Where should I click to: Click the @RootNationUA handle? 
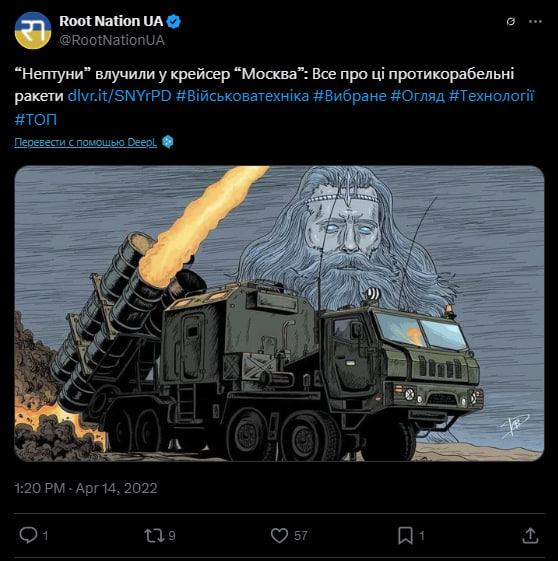coord(112,40)
